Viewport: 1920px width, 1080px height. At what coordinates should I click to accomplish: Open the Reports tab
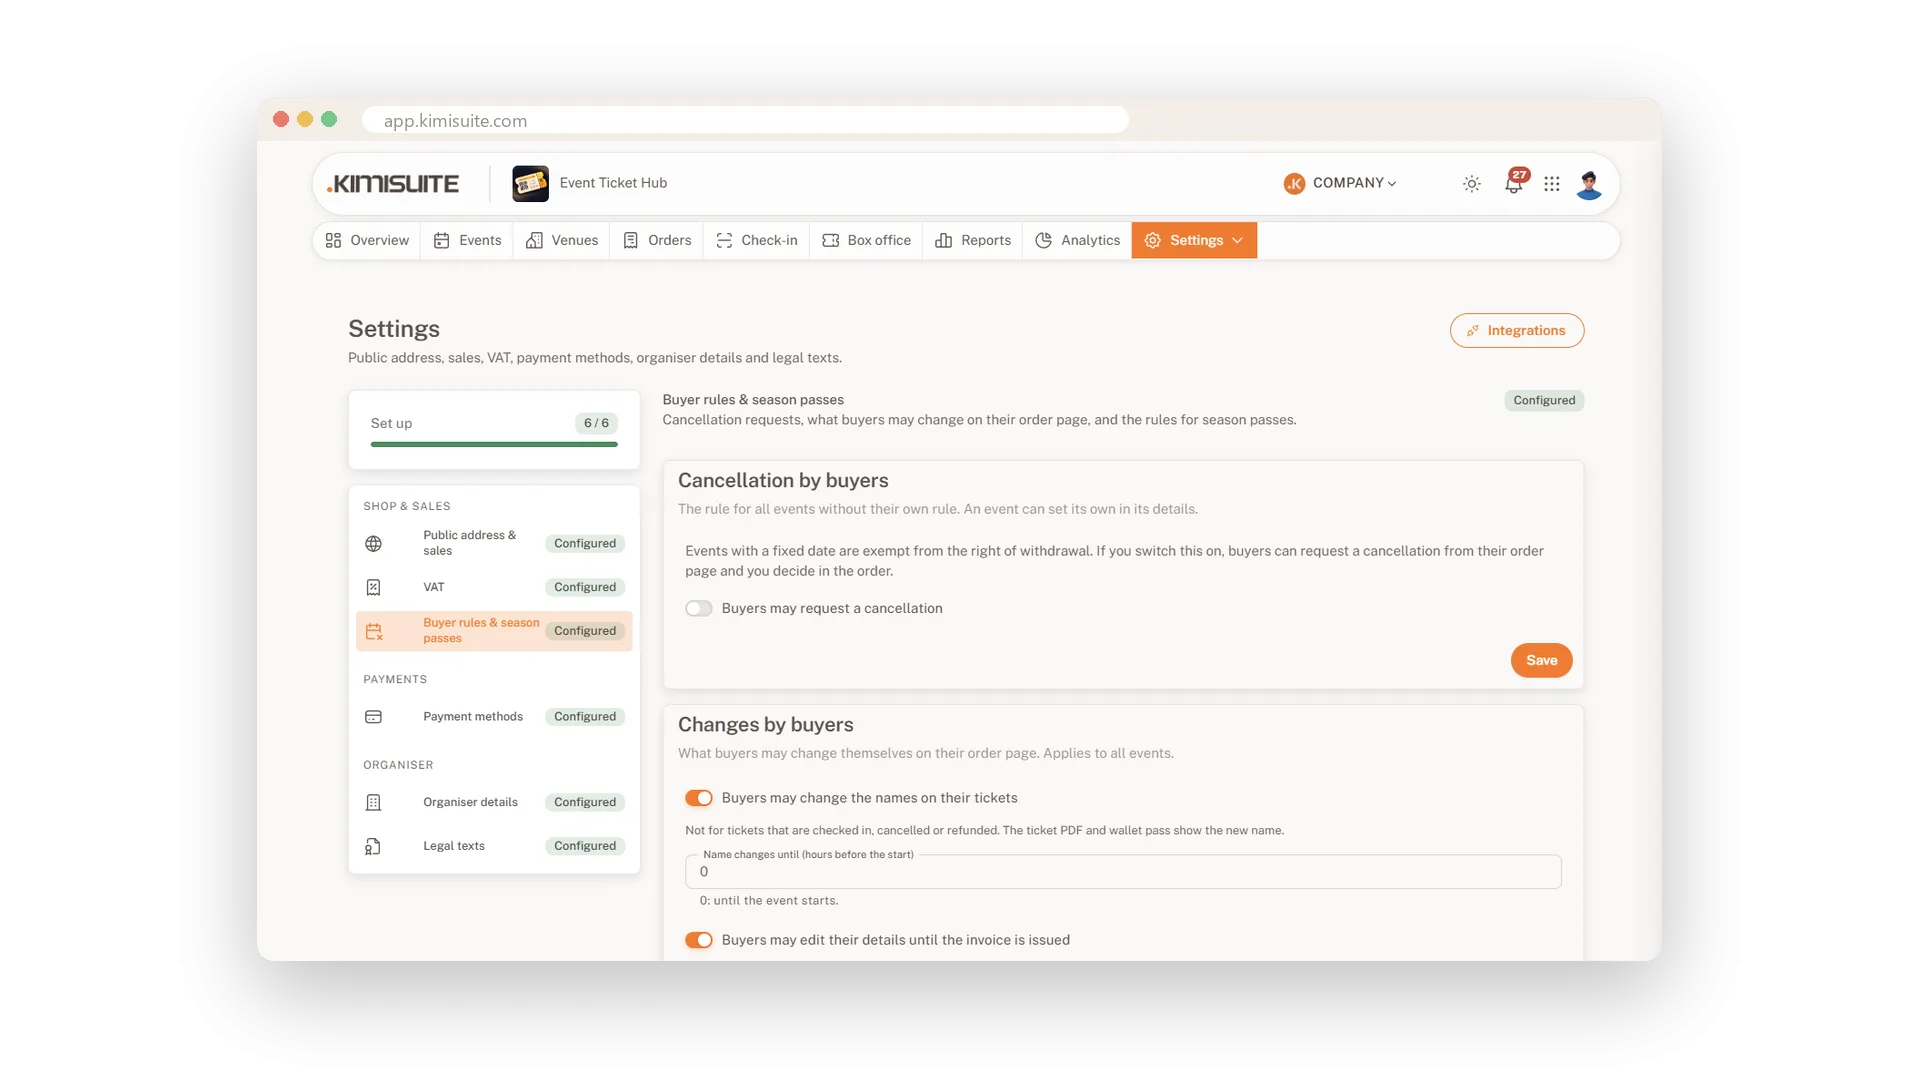(x=972, y=241)
